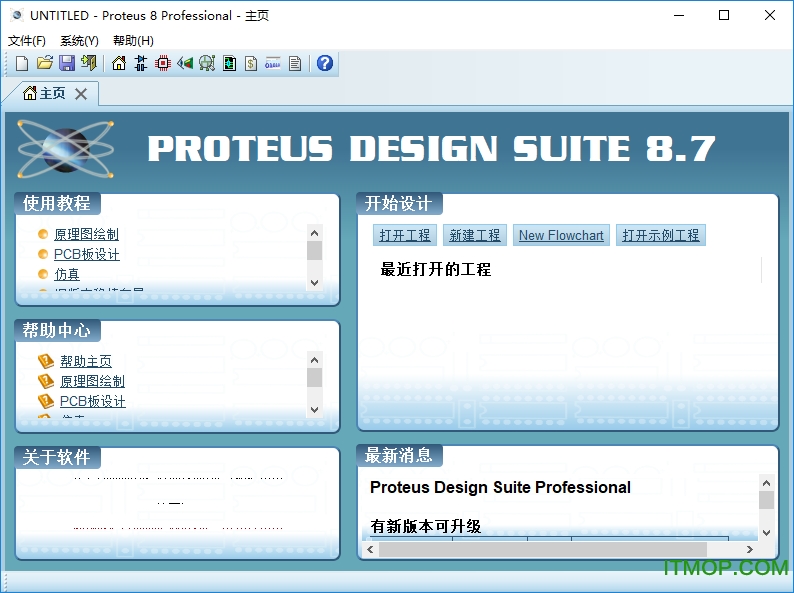Click up arrow of 帮助中心 scrollbar
Screen dimensions: 794x593
pos(314,360)
